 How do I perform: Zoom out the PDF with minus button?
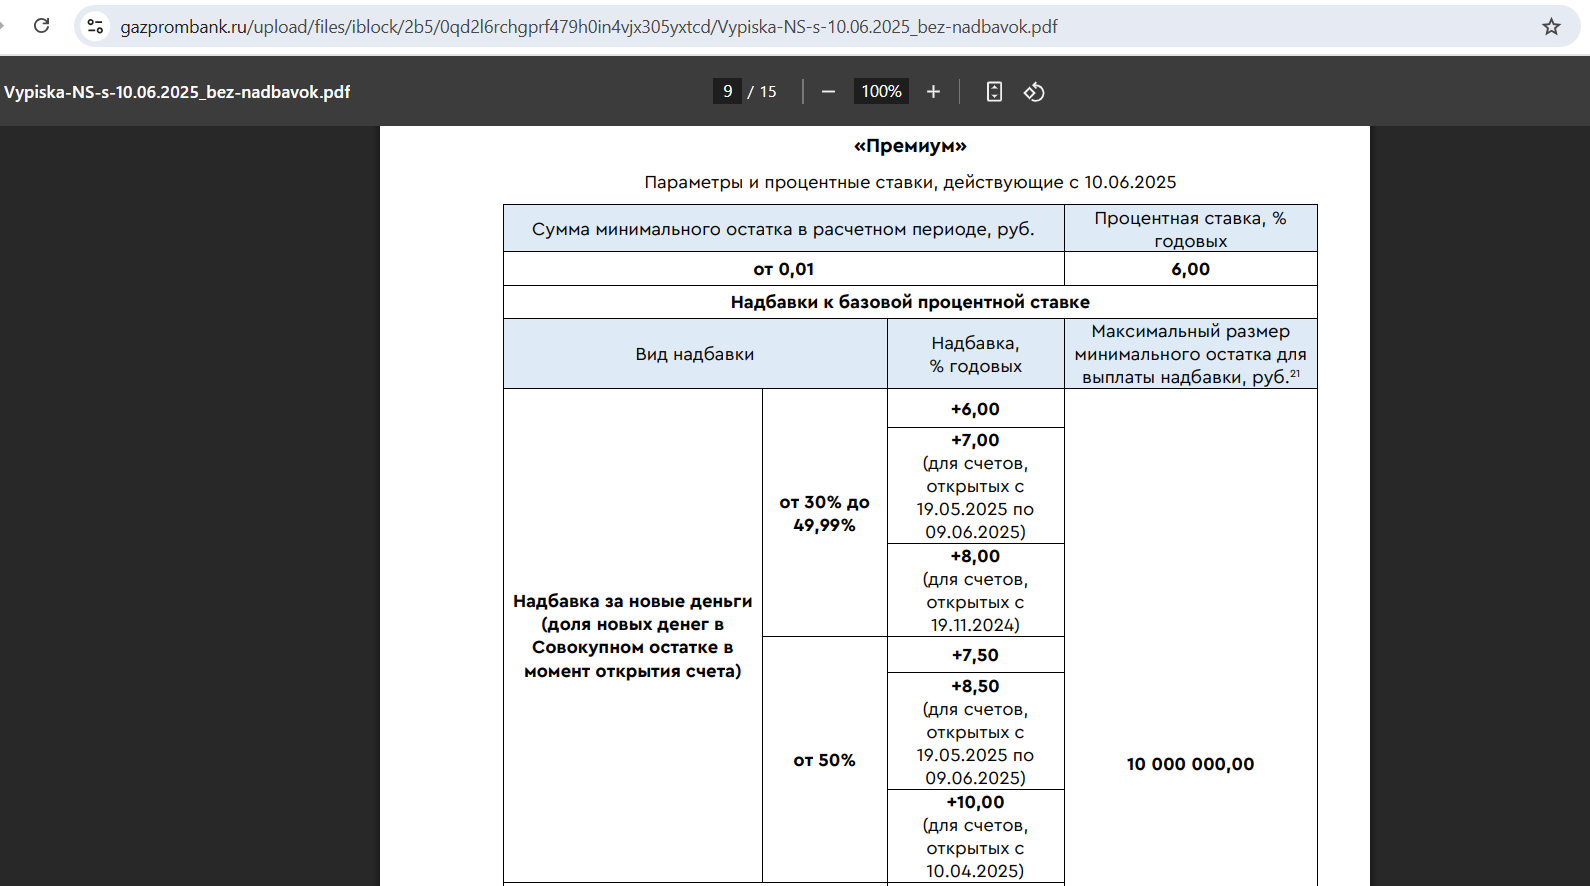pyautogui.click(x=828, y=92)
